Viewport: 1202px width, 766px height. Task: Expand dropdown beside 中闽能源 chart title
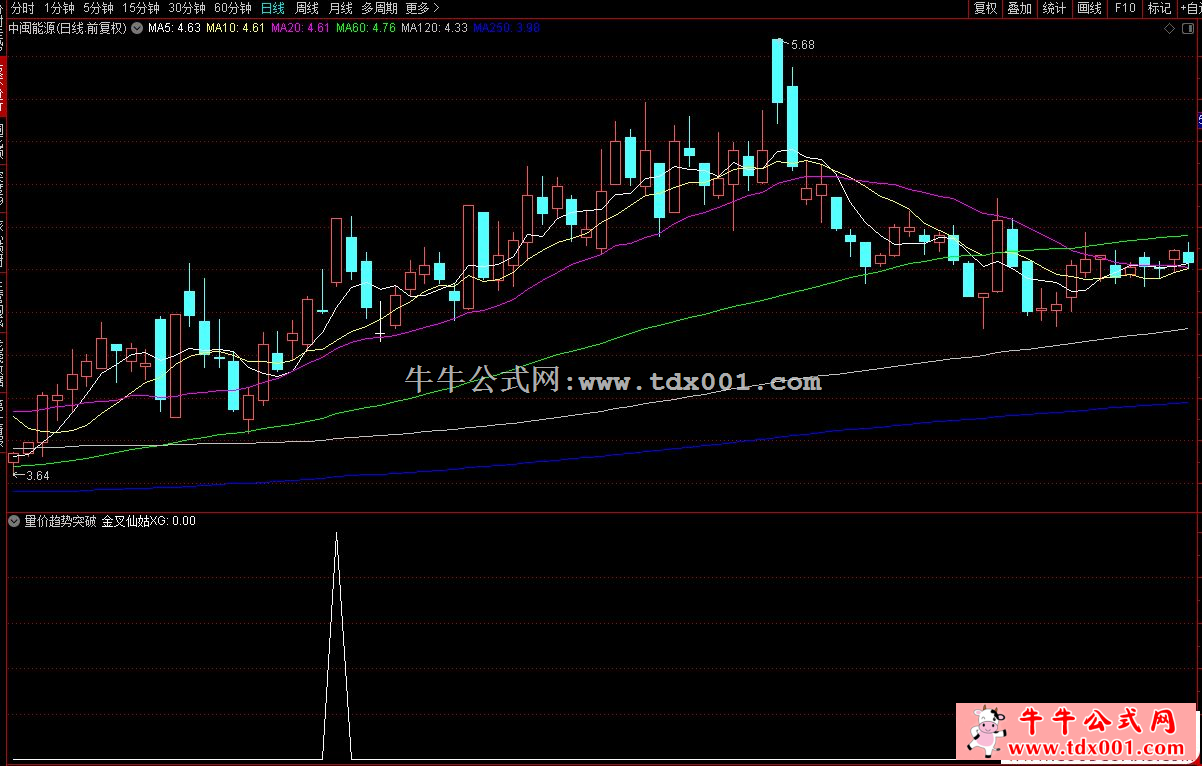tap(137, 28)
